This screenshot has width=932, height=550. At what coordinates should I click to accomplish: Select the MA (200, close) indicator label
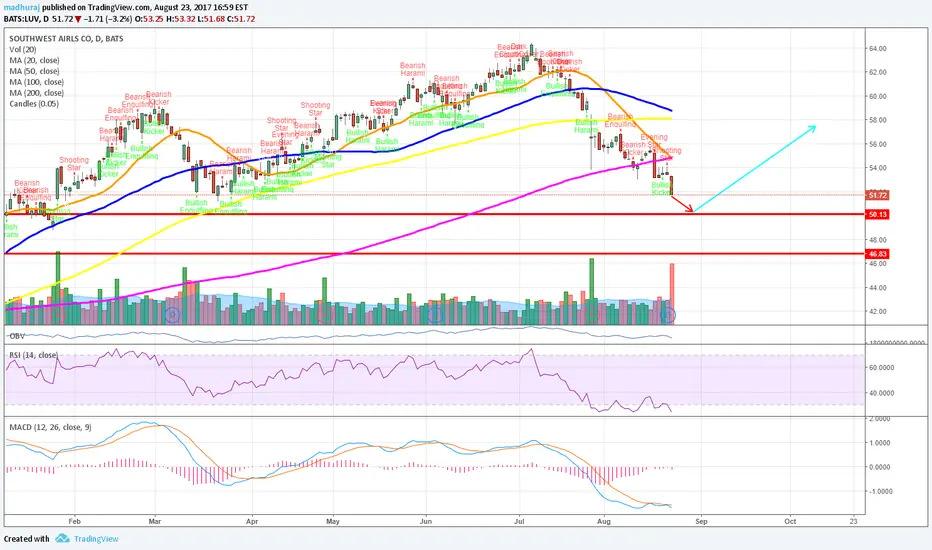36,93
